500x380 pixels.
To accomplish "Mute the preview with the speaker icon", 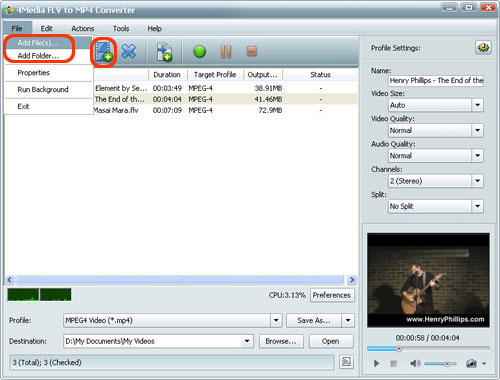I will 415,363.
